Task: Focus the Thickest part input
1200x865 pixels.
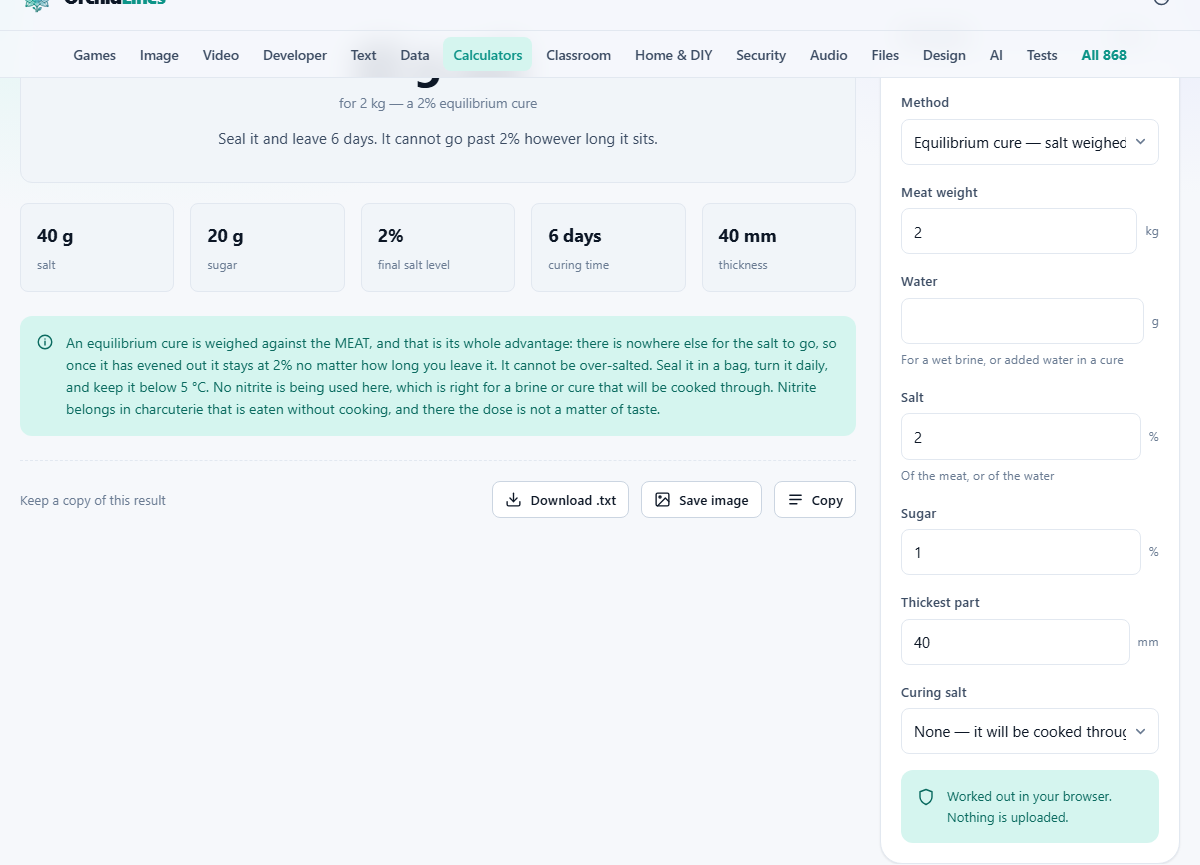Action: tap(1015, 642)
